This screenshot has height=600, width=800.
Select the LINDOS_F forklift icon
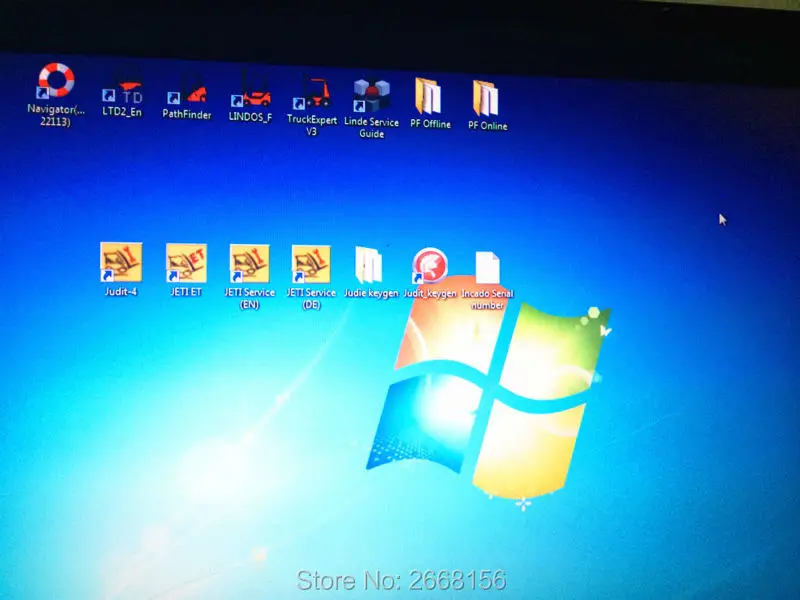click(x=250, y=91)
